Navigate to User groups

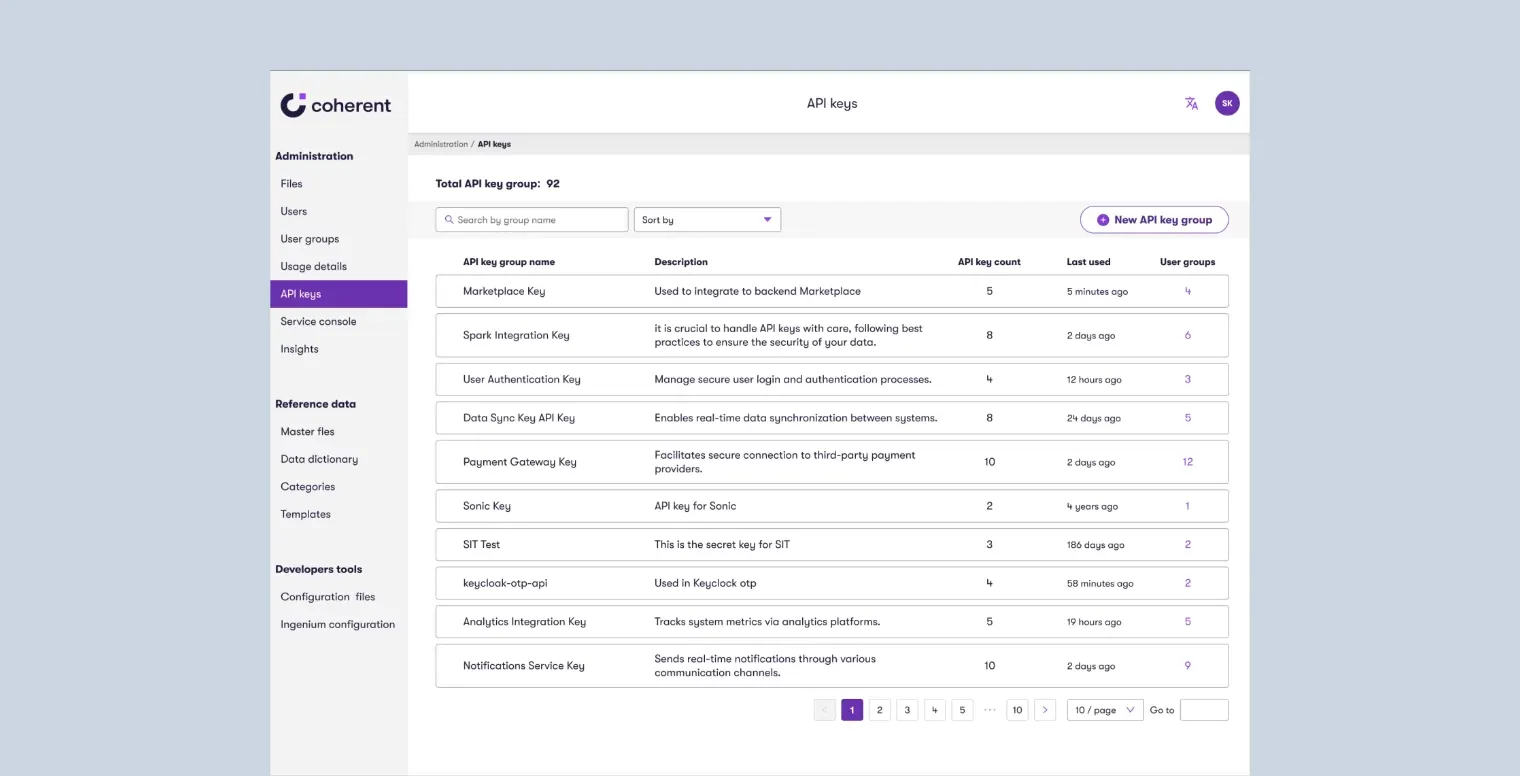310,239
